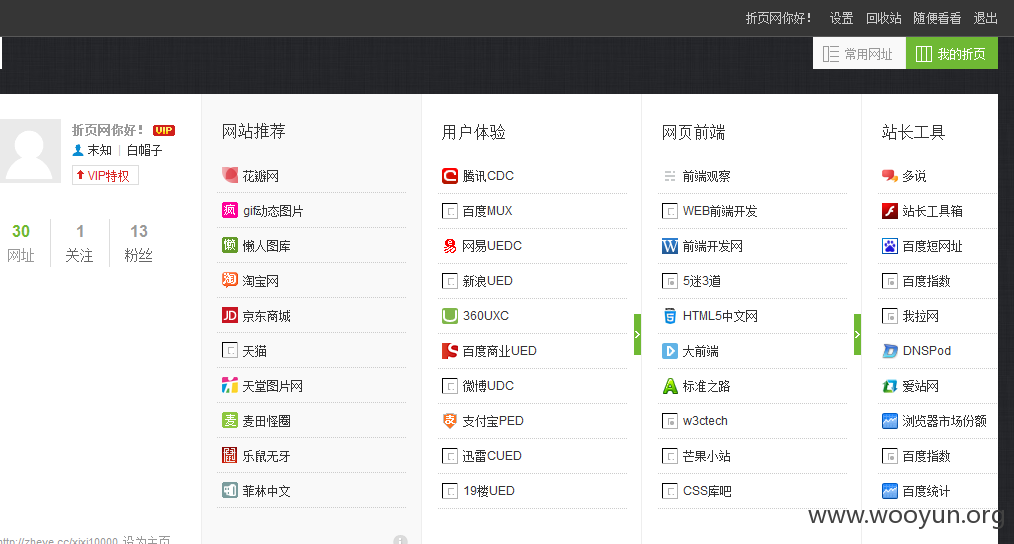The width and height of the screenshot is (1014, 544).
Task: Open the 19楼UED link
Action: pos(489,491)
